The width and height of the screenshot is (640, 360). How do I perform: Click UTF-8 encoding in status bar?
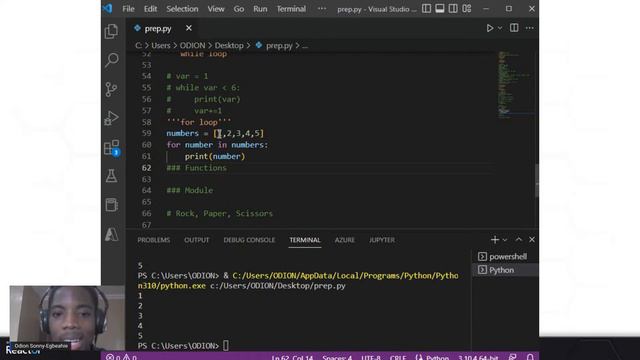point(371,358)
